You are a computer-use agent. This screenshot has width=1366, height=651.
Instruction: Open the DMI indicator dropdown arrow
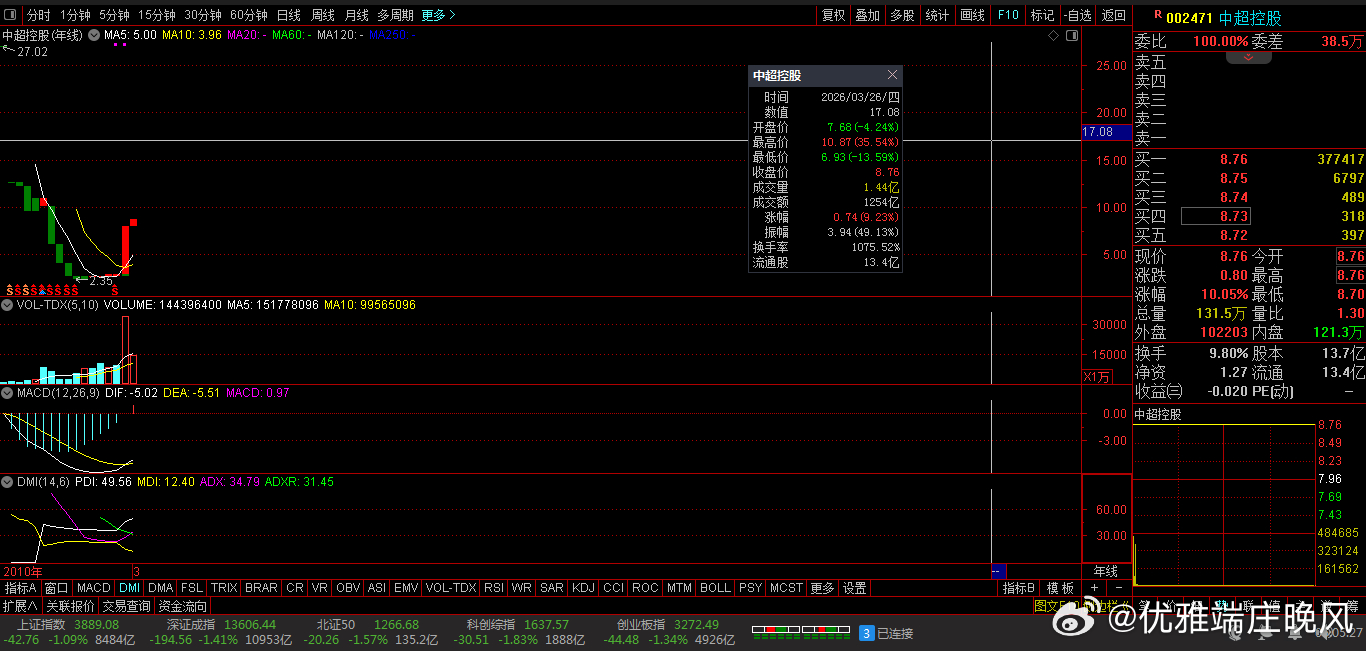[8, 482]
